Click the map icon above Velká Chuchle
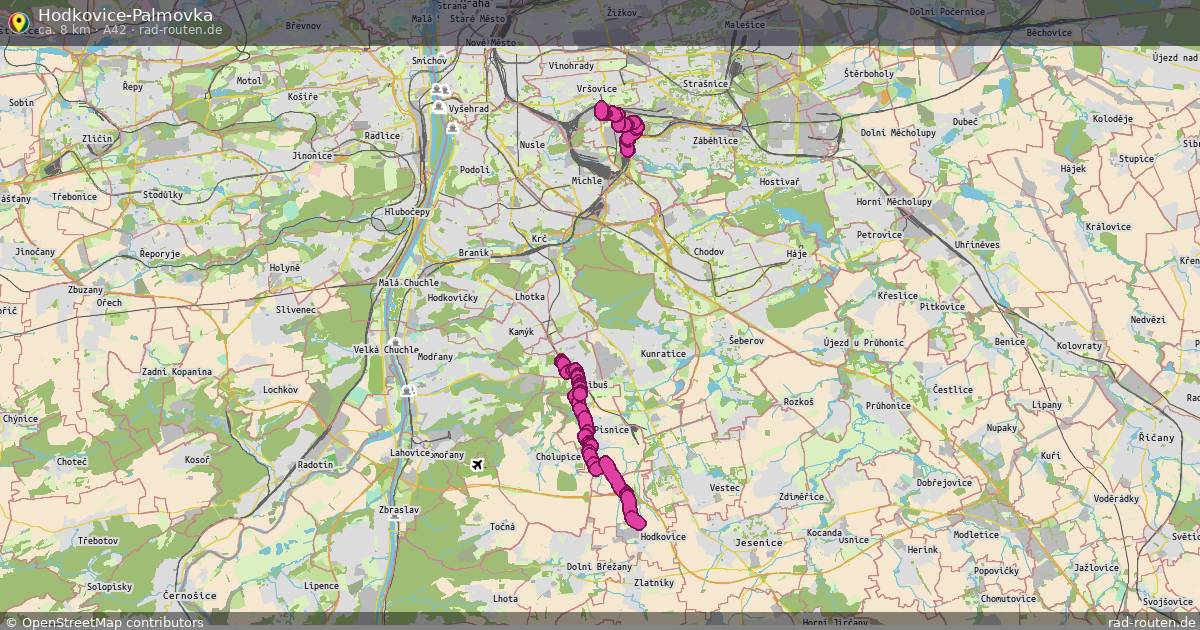This screenshot has height=630, width=1200. point(396,342)
